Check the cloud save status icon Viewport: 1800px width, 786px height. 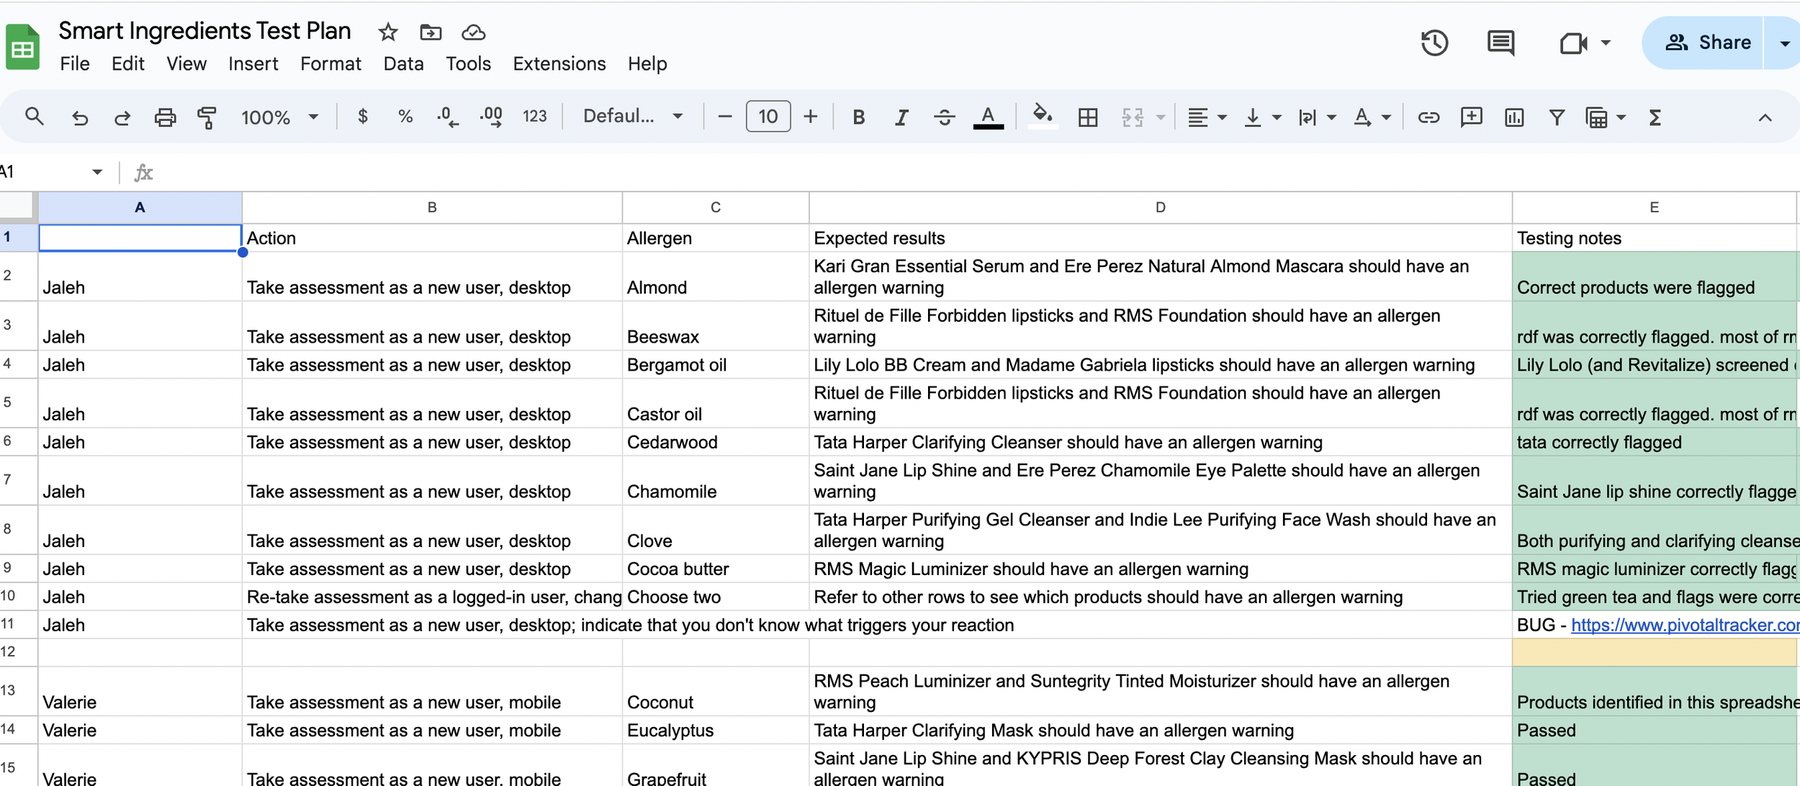coord(474,32)
